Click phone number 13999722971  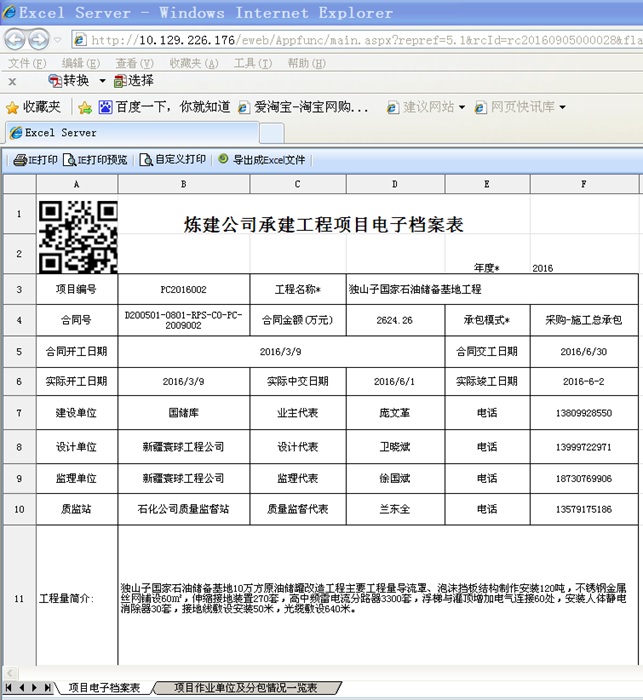[584, 447]
